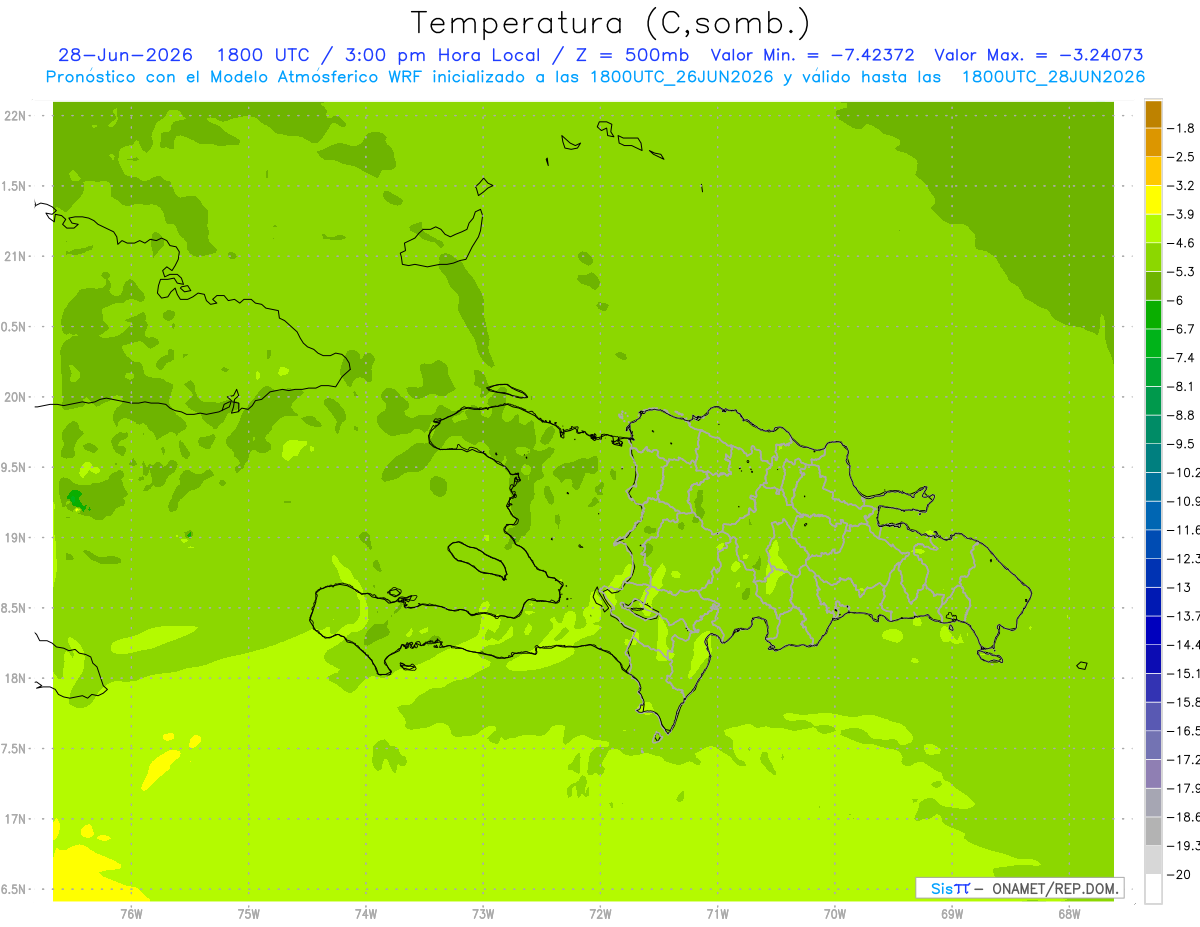
Task: Click the "74W" longitude label
Action: point(365,913)
